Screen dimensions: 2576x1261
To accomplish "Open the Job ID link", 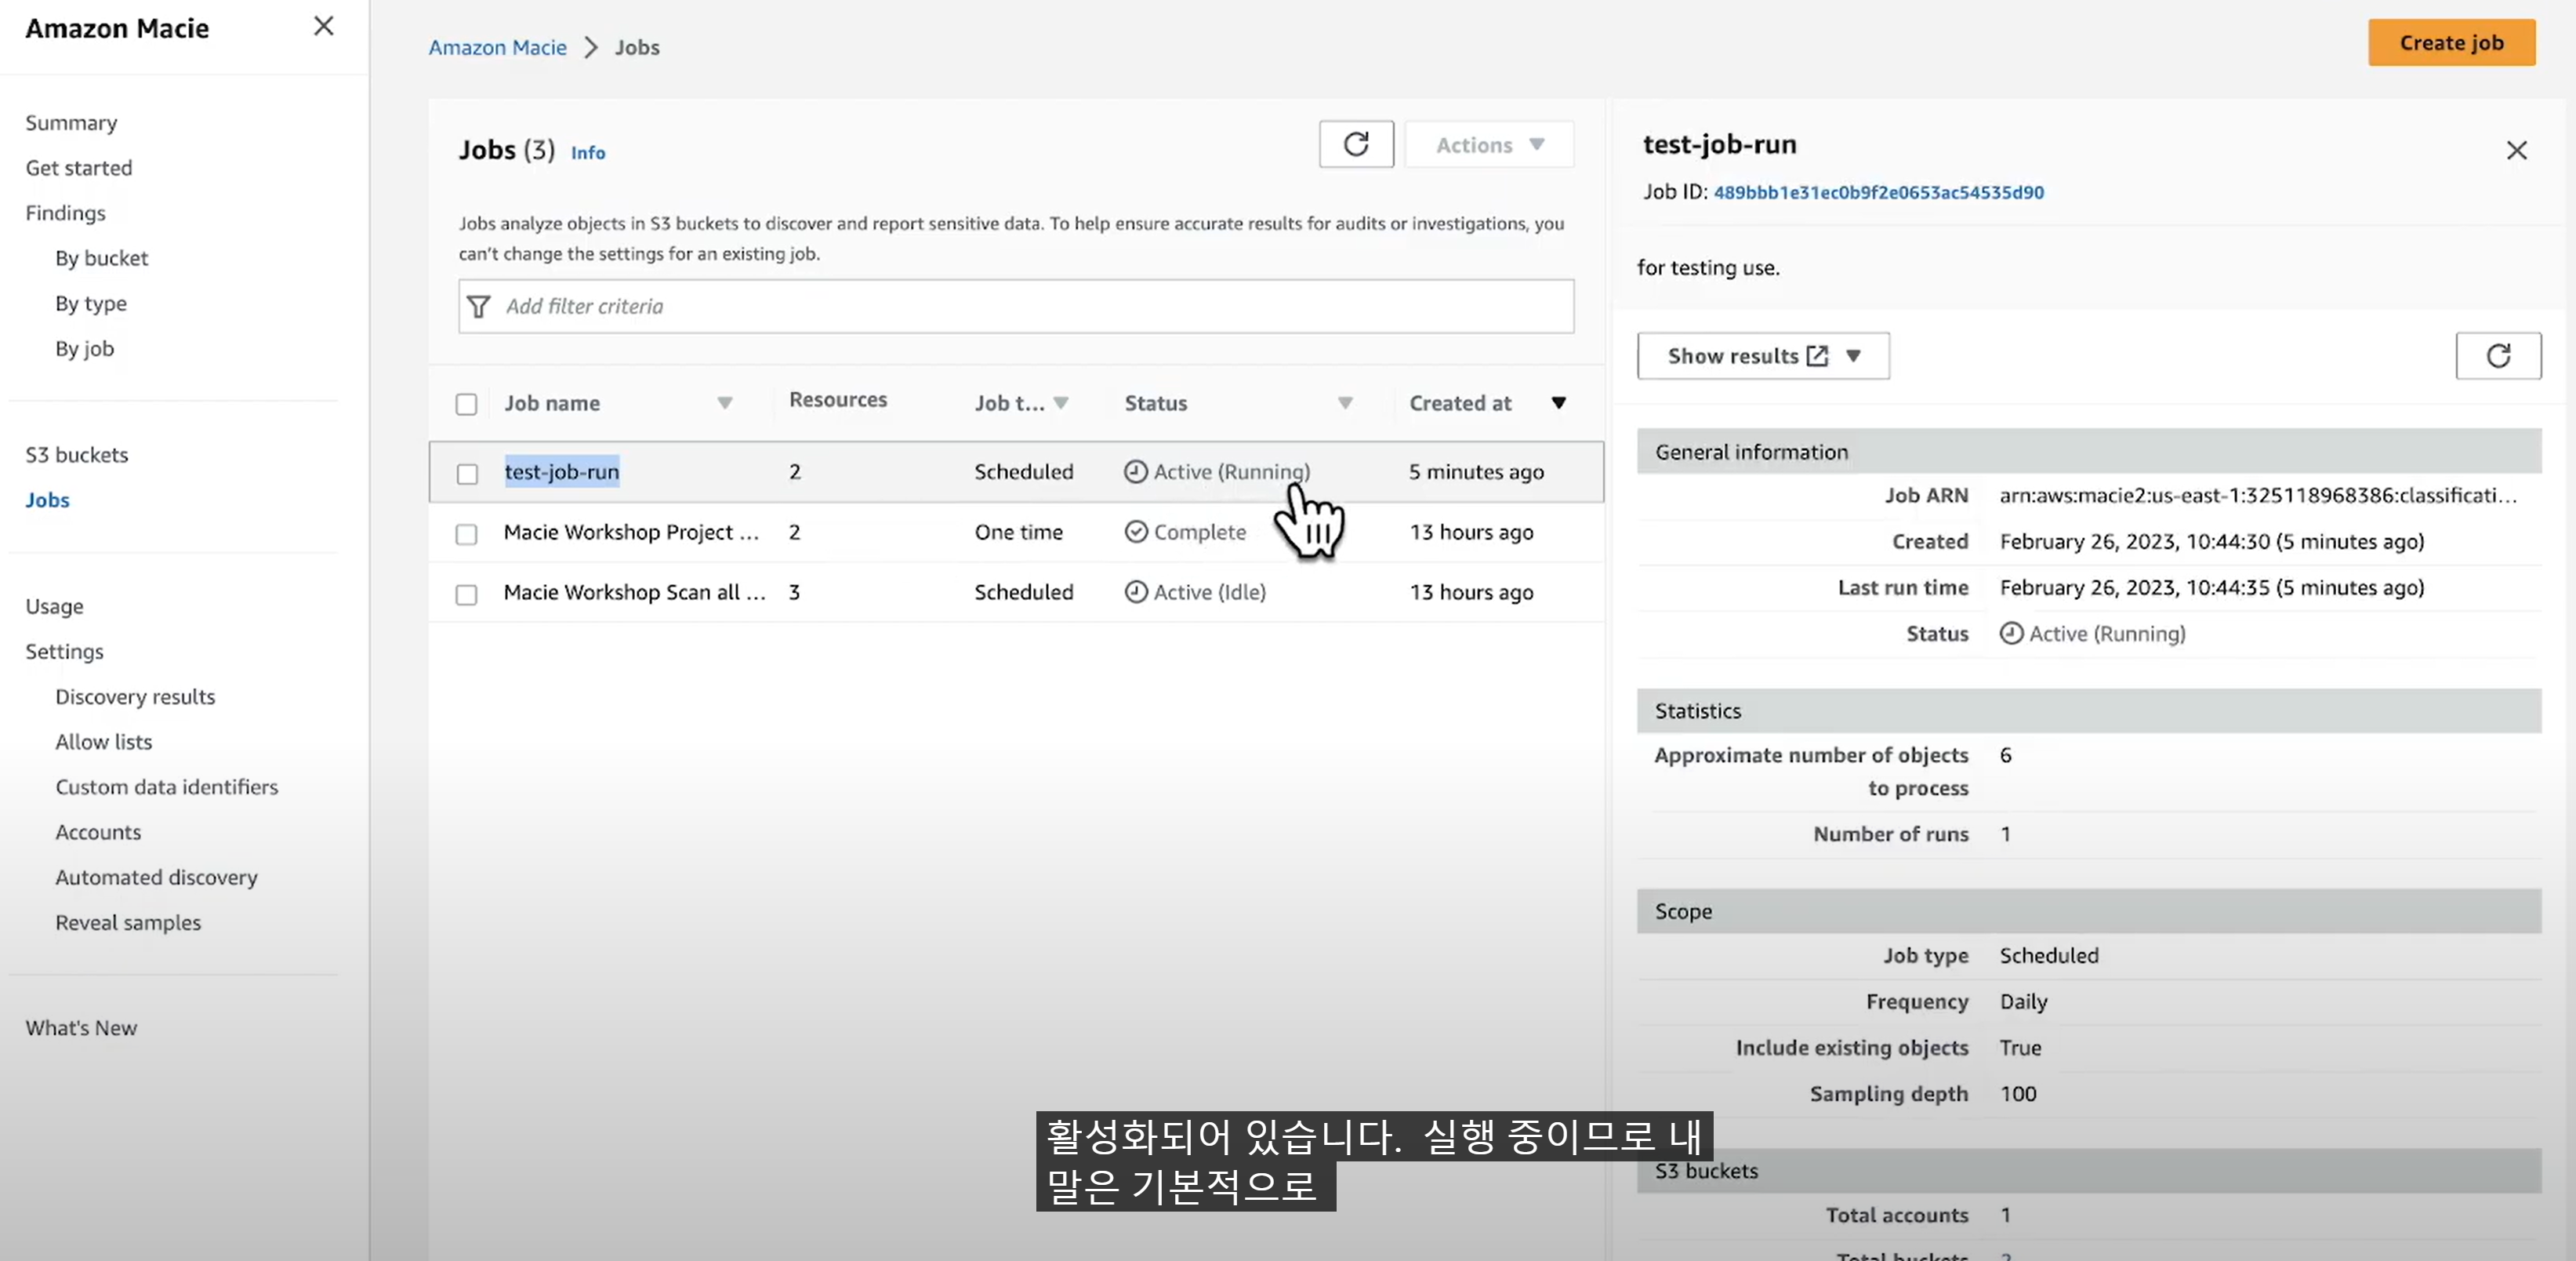I will point(1877,192).
